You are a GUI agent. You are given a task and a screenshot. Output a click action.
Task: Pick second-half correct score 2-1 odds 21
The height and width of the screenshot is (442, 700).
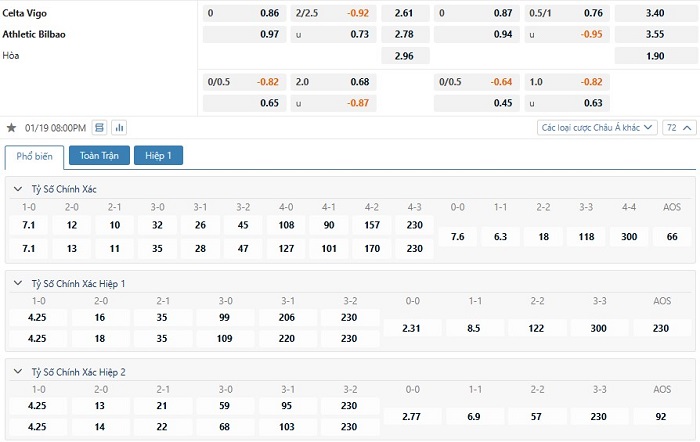162,406
